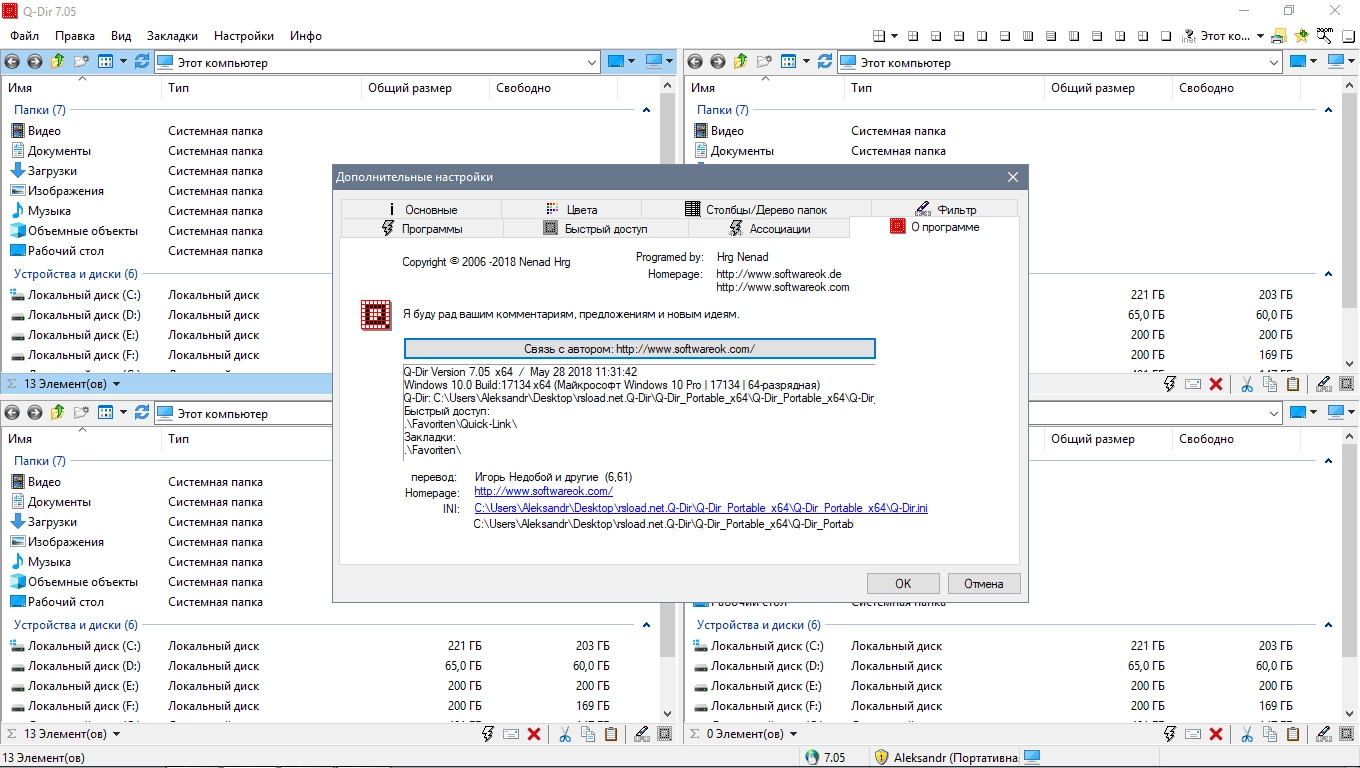Collapse 'Папки (7)' group in top-left pane
The width and height of the screenshot is (1360, 768).
tap(646, 110)
